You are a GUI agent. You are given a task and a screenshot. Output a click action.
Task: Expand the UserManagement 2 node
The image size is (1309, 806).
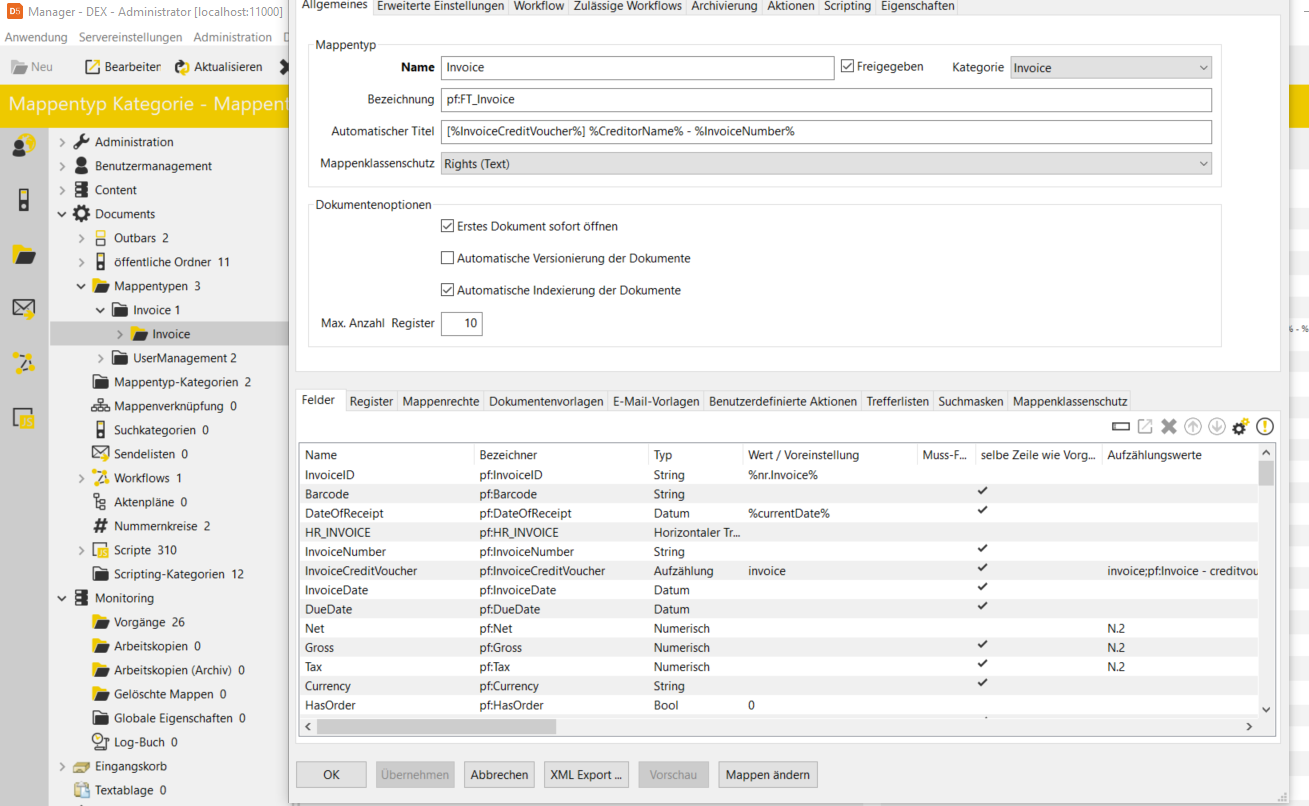tap(100, 358)
